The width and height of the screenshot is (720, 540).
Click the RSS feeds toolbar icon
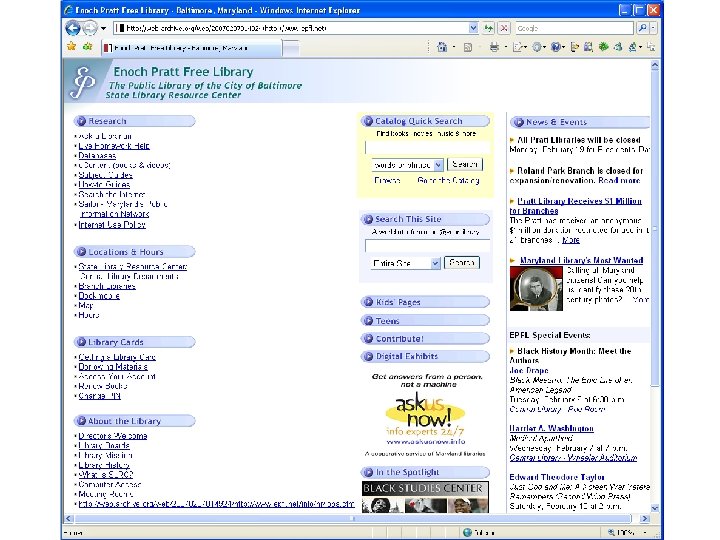coord(468,47)
